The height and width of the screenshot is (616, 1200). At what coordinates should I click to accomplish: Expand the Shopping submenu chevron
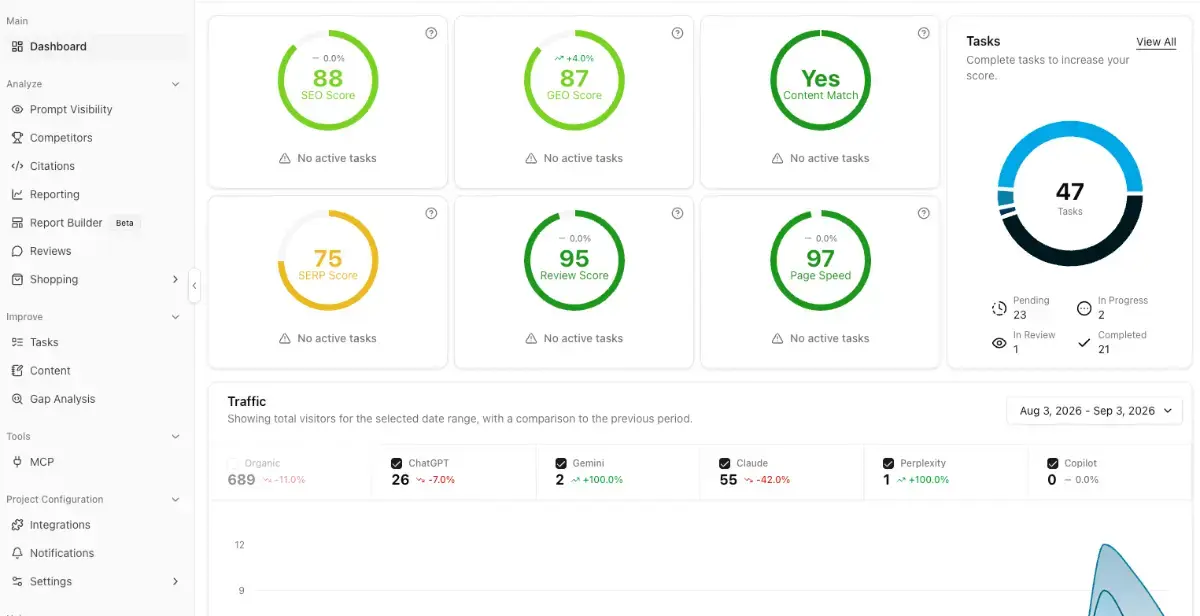[175, 280]
